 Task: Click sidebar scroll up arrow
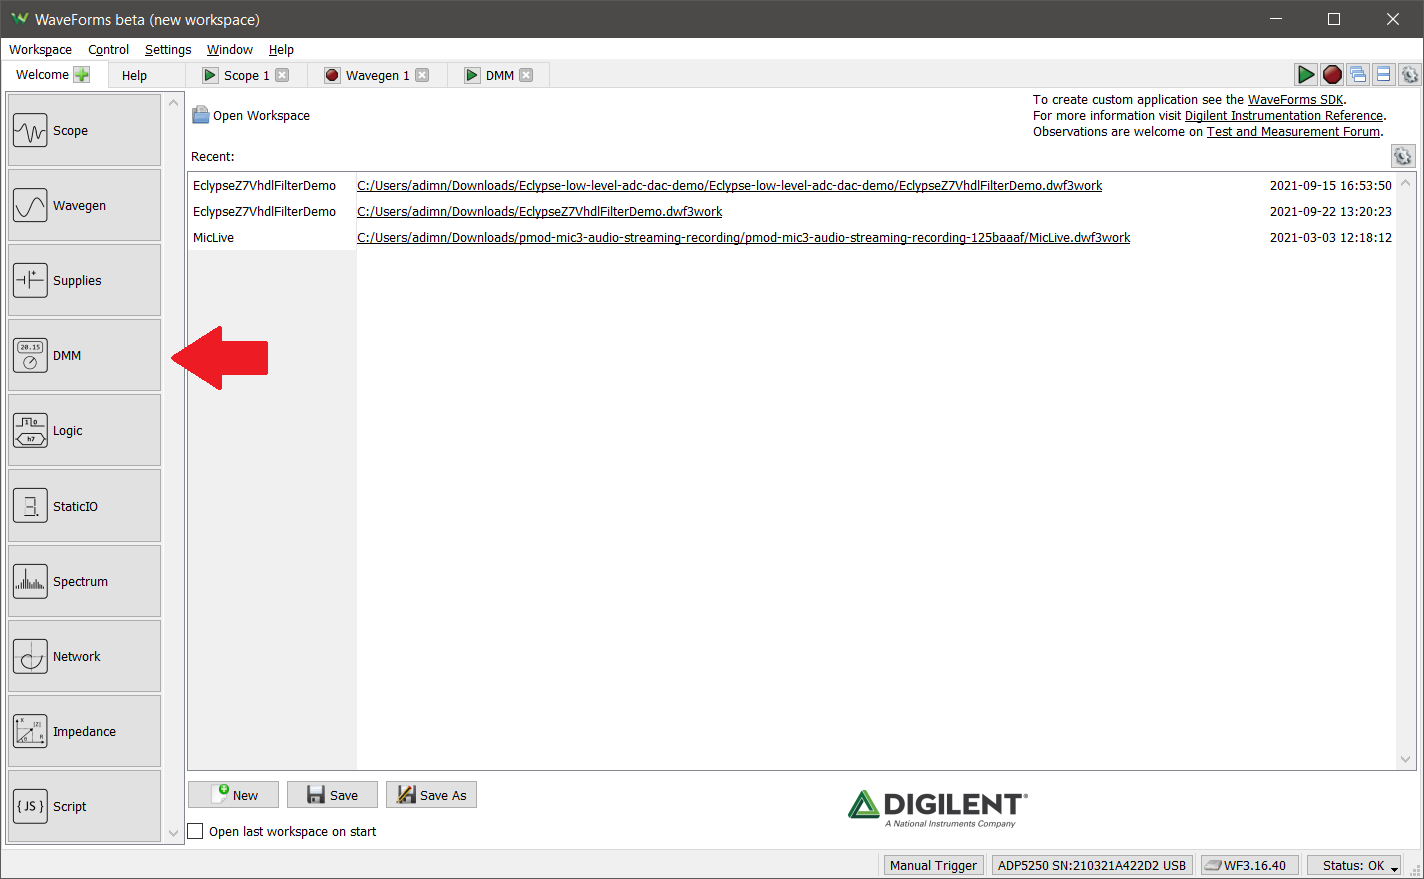173,103
